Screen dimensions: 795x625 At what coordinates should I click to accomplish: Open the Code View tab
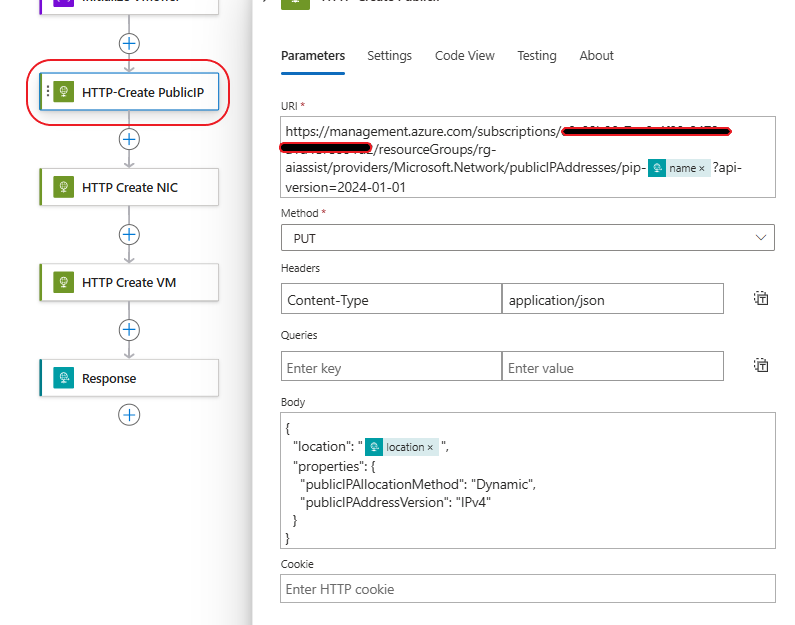[x=464, y=56]
